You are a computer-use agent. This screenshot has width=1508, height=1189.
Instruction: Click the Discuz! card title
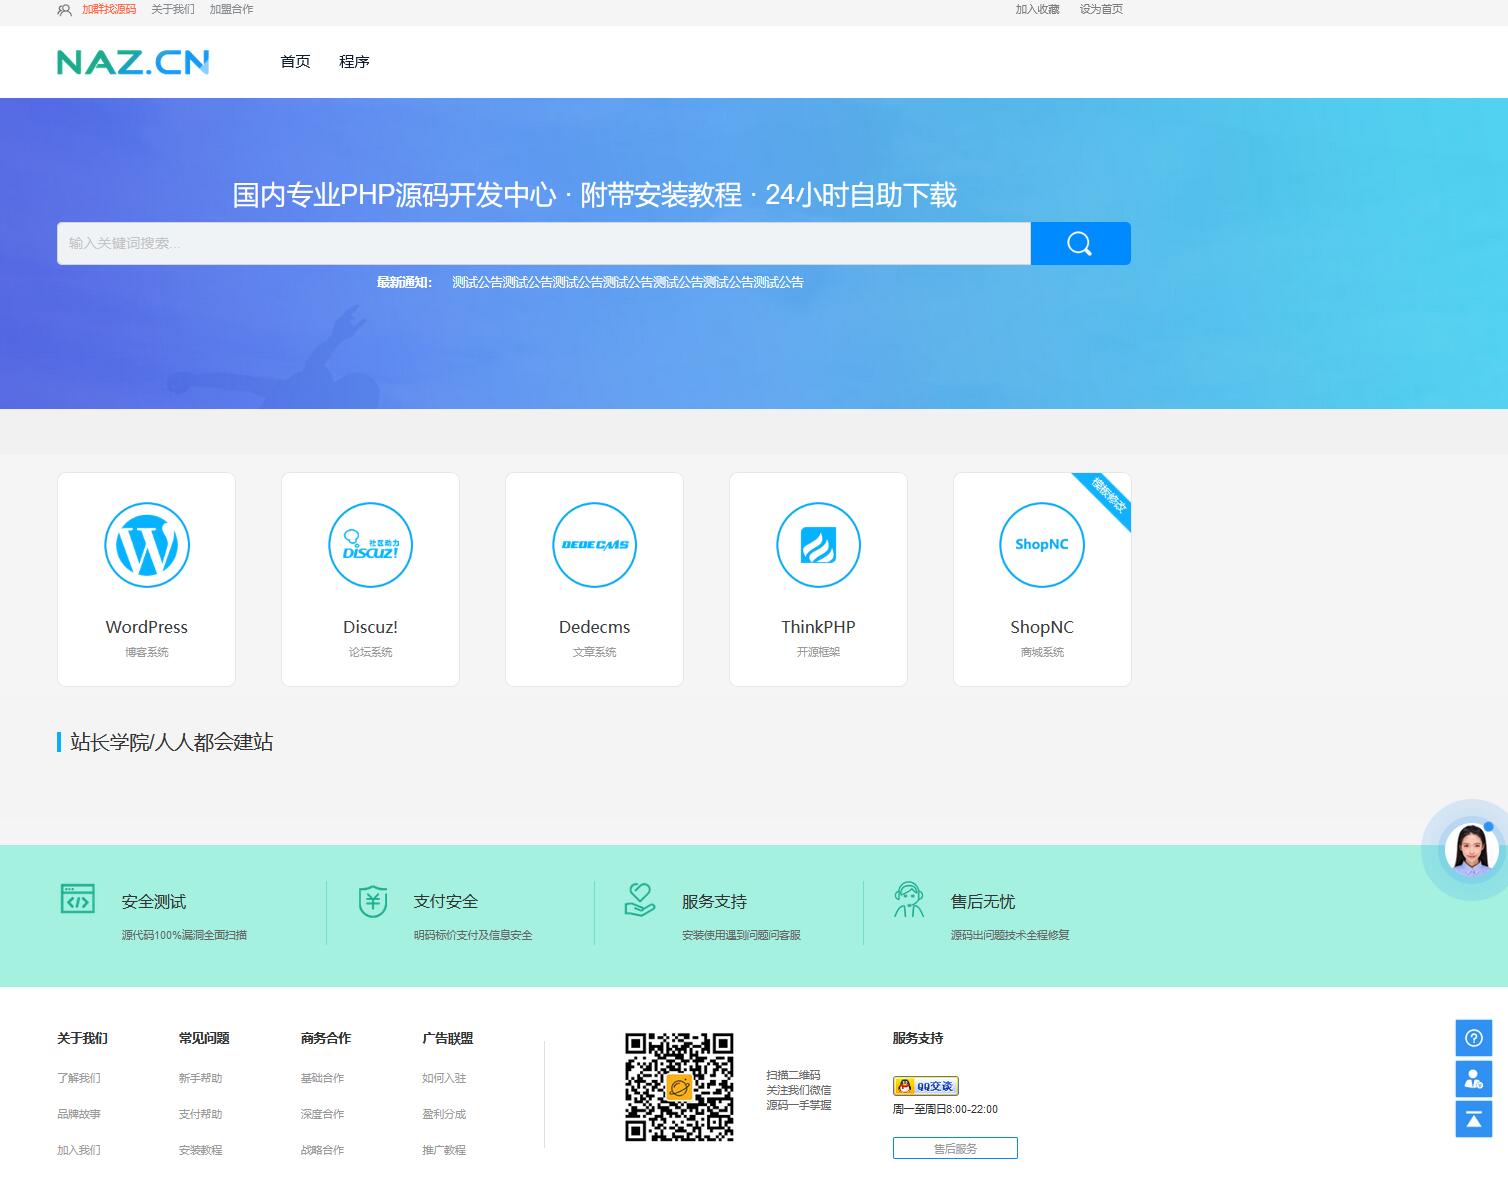(x=371, y=627)
